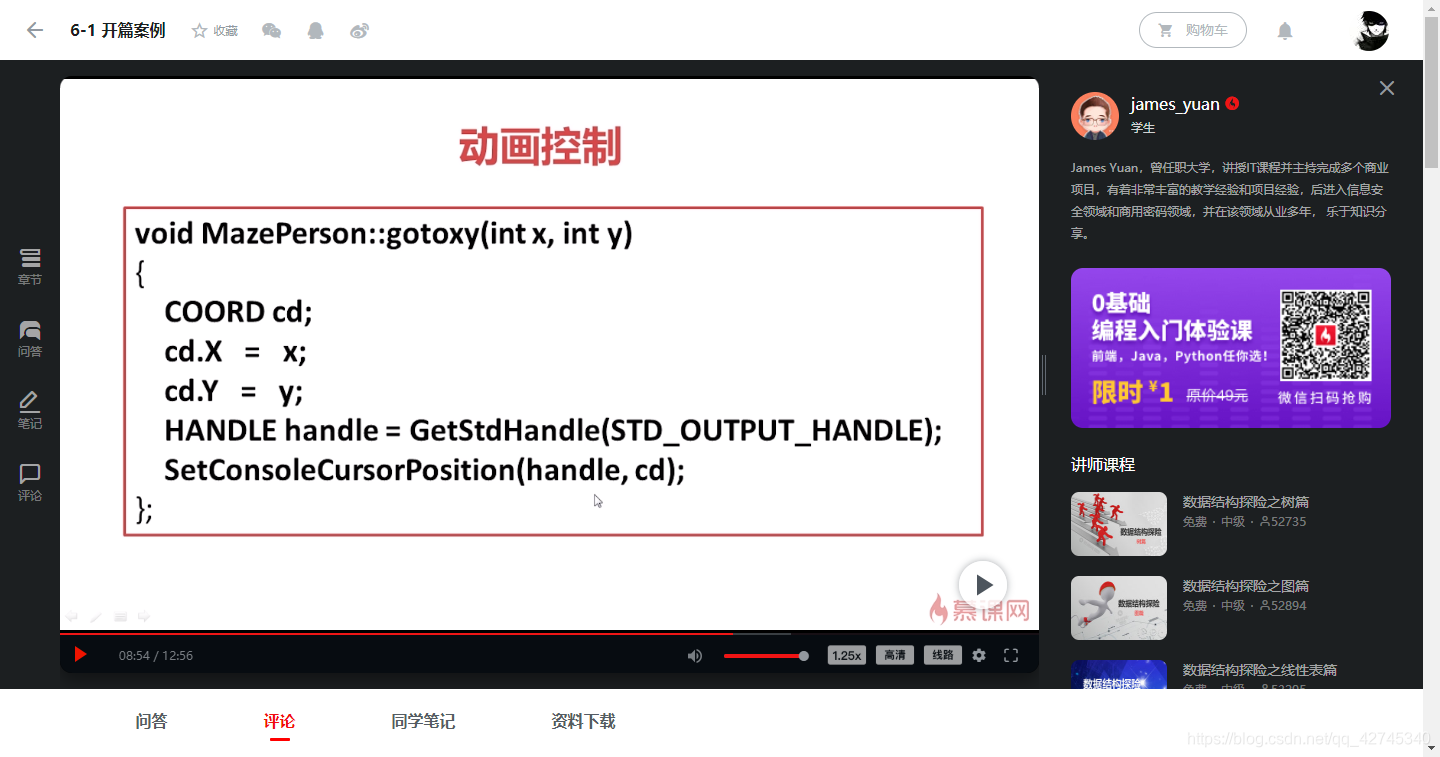Open 数据结构探险之树篇 course thumbnail
This screenshot has width=1440, height=757.
coord(1119,524)
